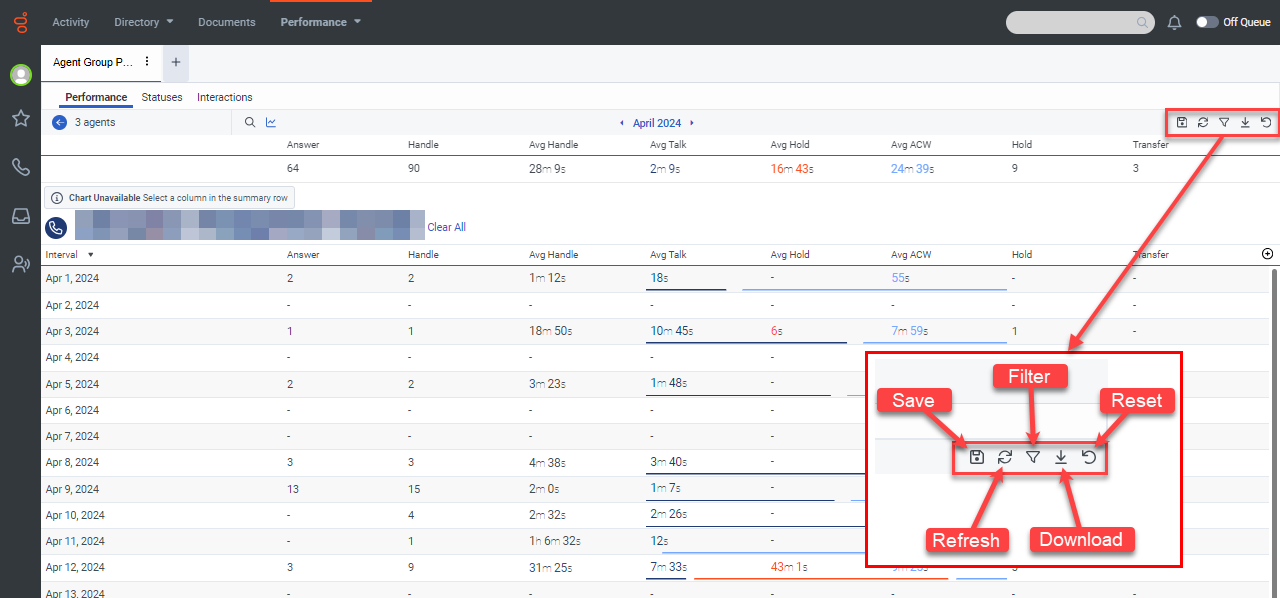Expand the Directory dropdown menu

point(144,22)
